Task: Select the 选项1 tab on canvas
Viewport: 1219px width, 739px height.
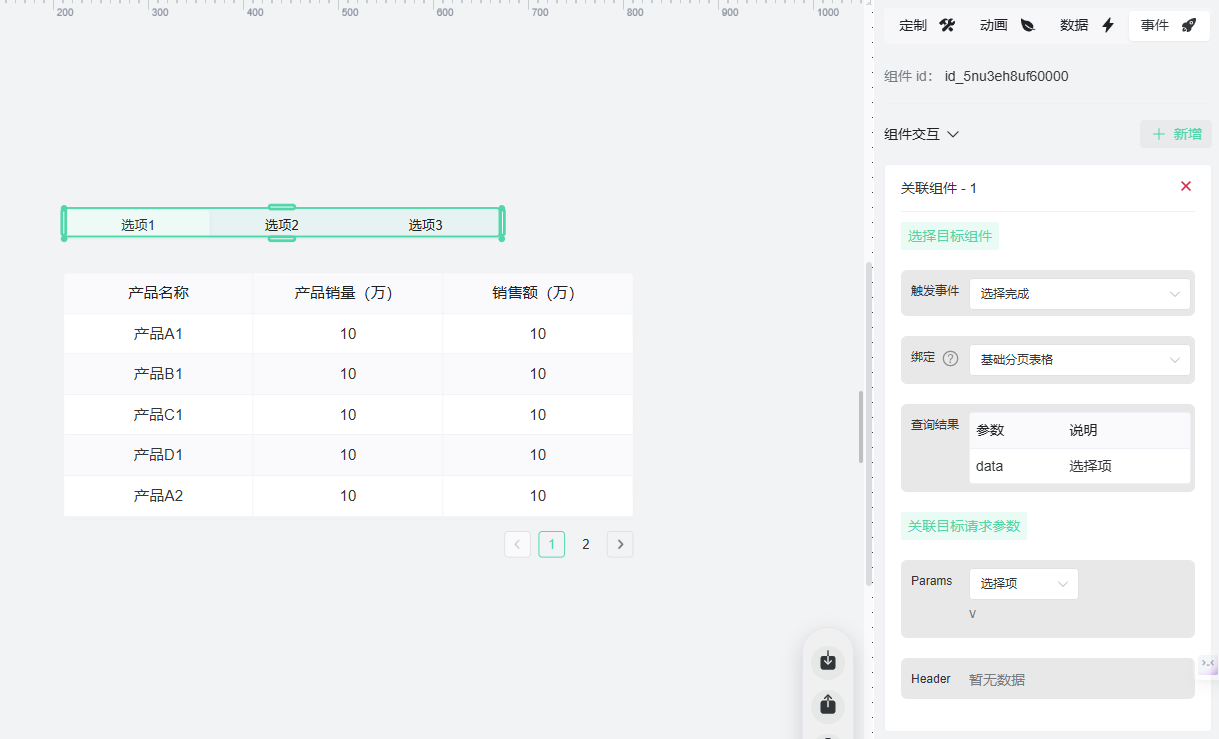Action: point(138,225)
